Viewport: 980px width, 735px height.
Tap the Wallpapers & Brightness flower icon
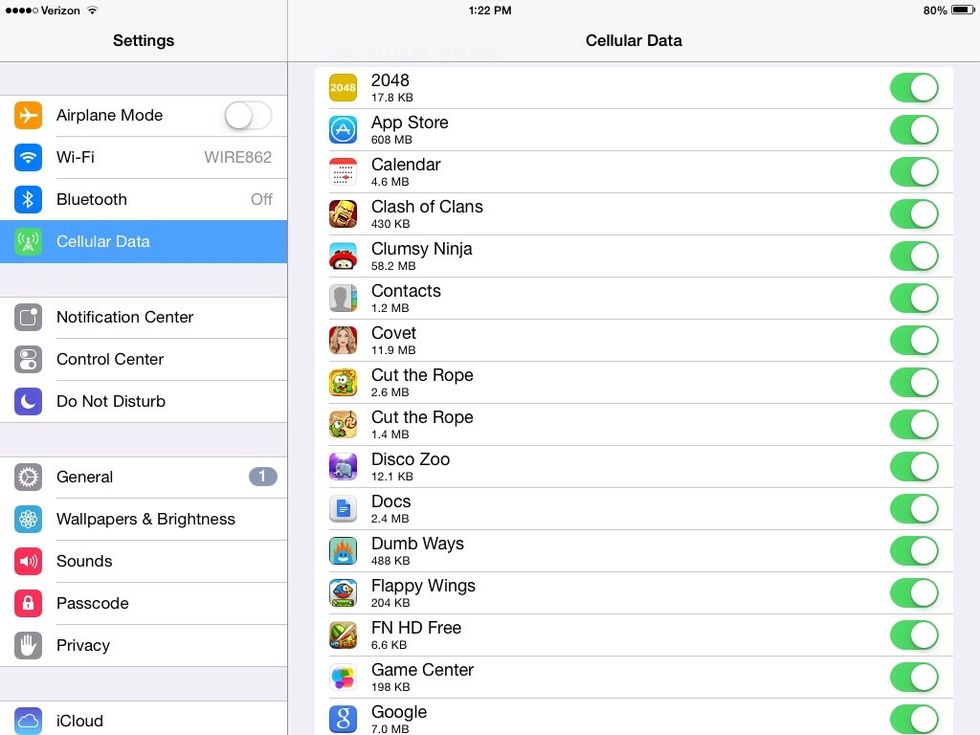tap(28, 519)
